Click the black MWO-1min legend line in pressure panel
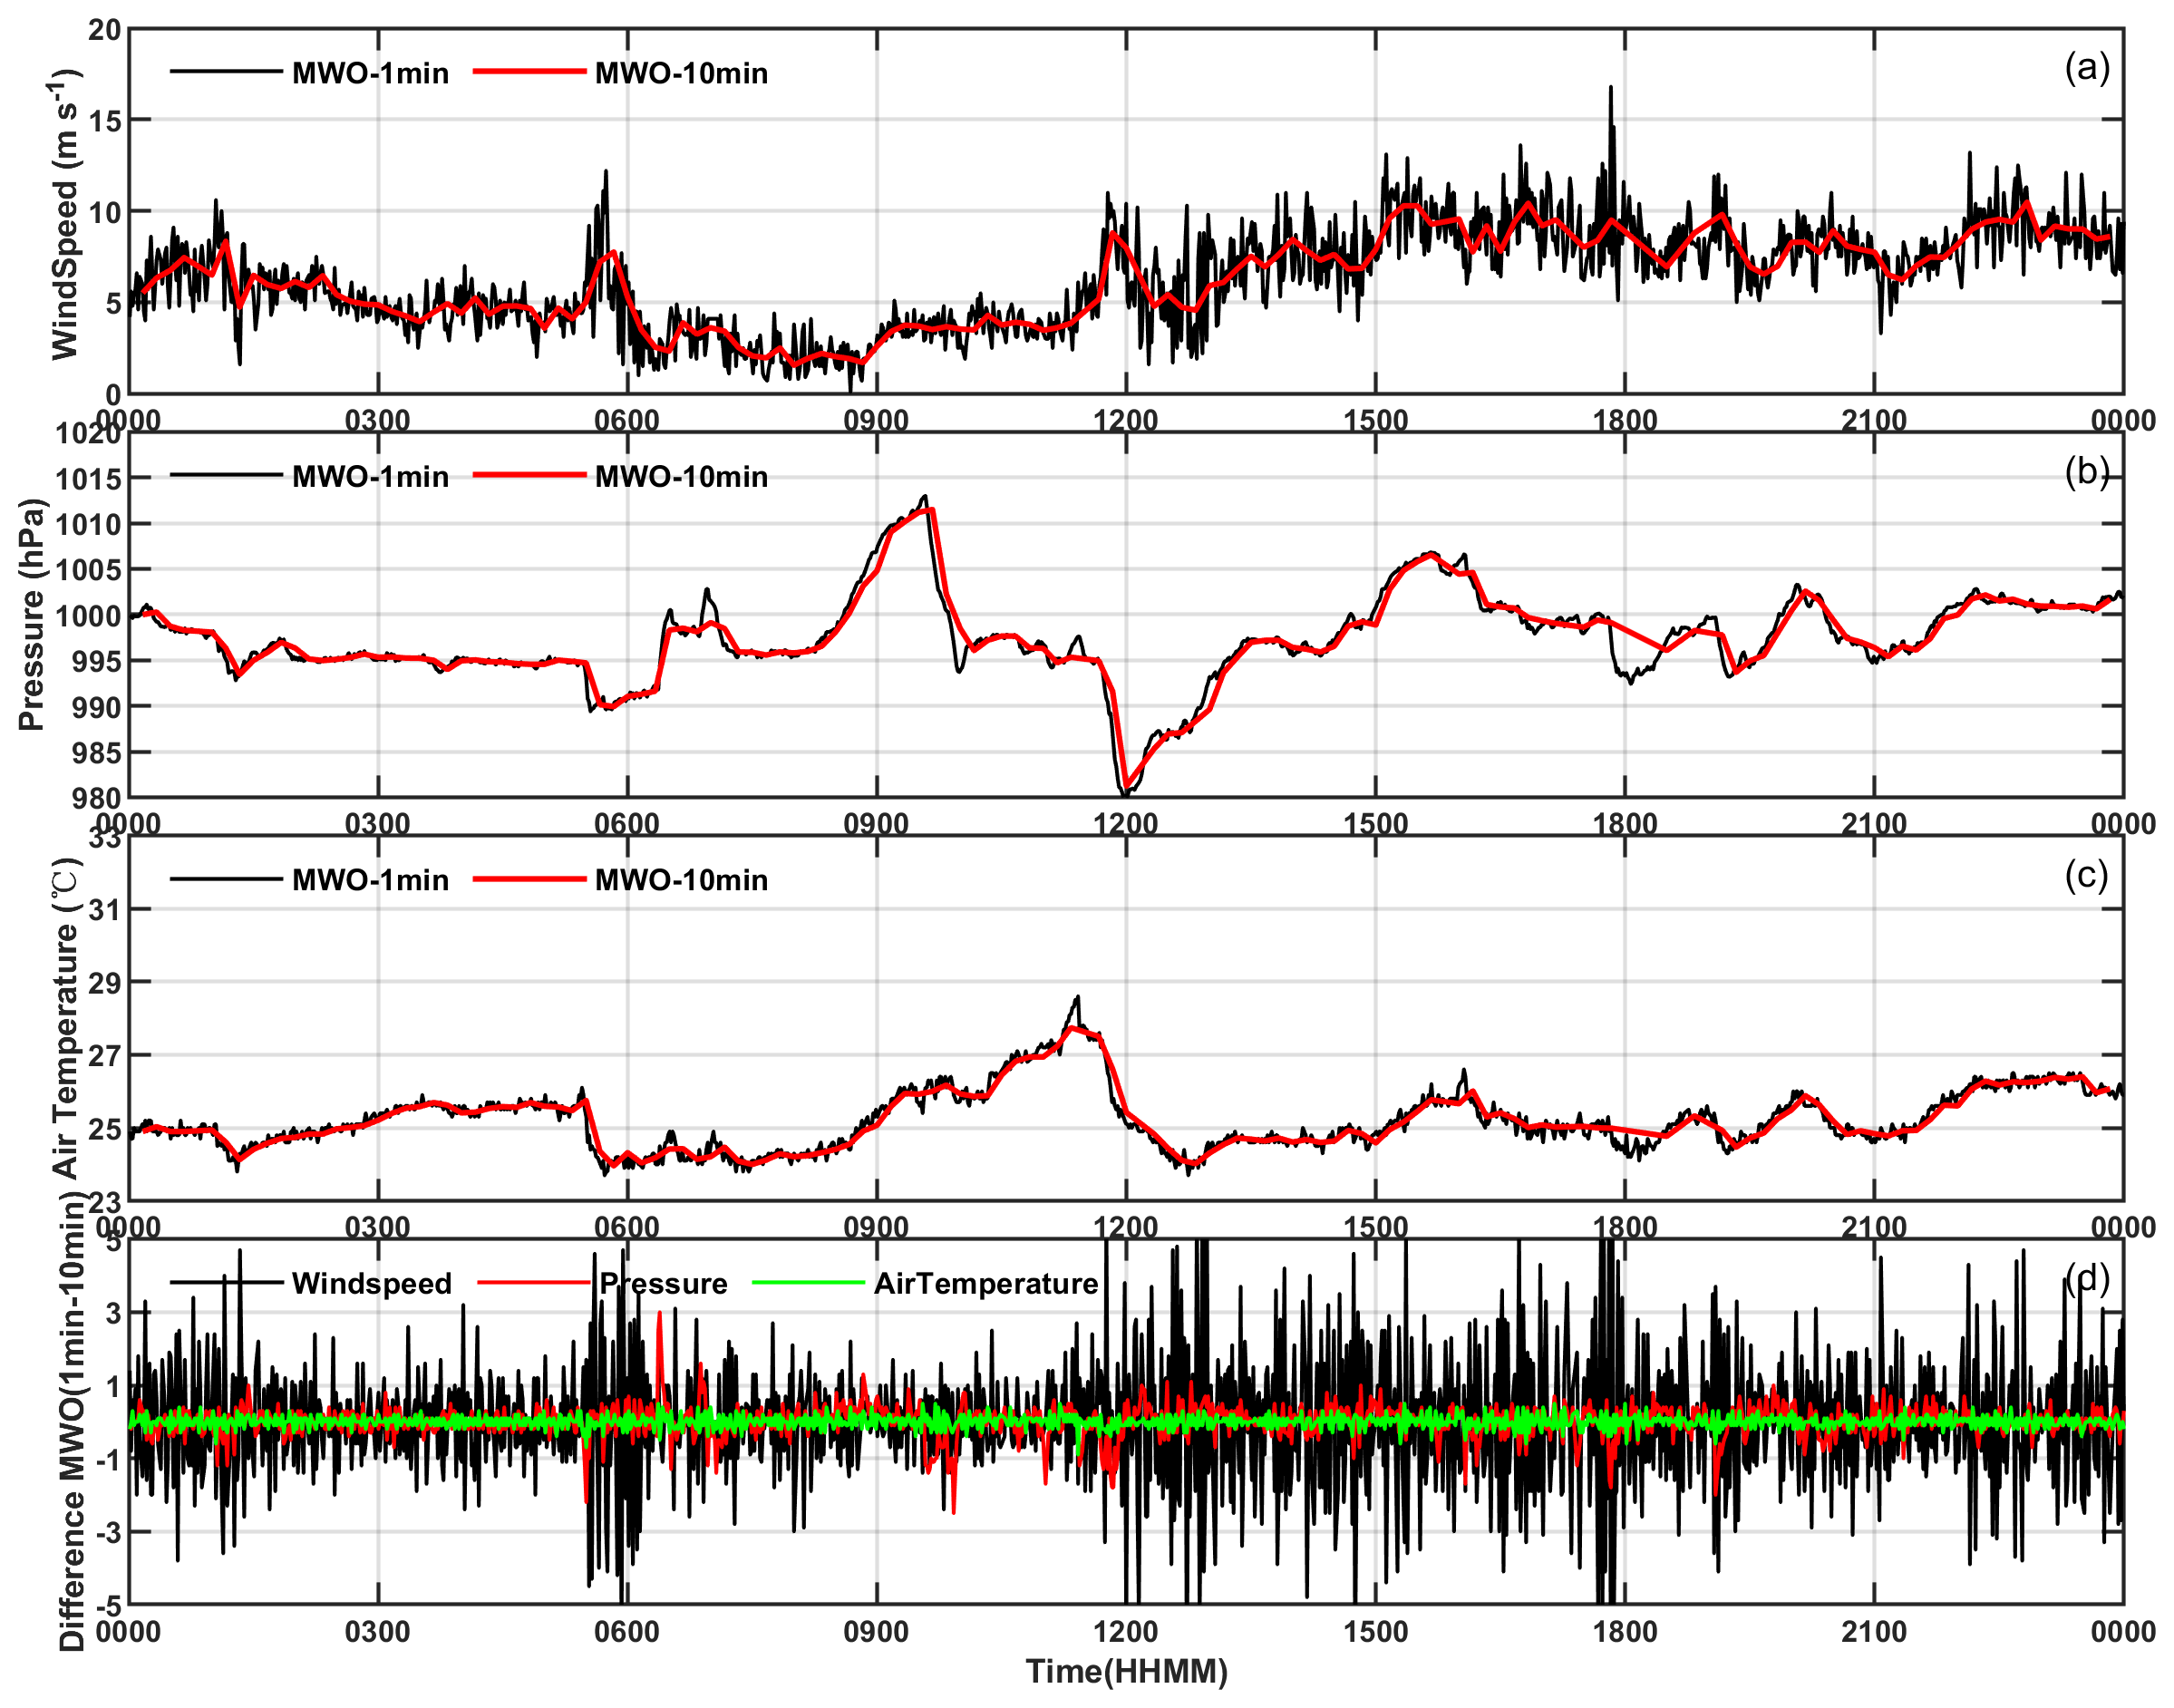2174x1708 pixels. [x=226, y=475]
